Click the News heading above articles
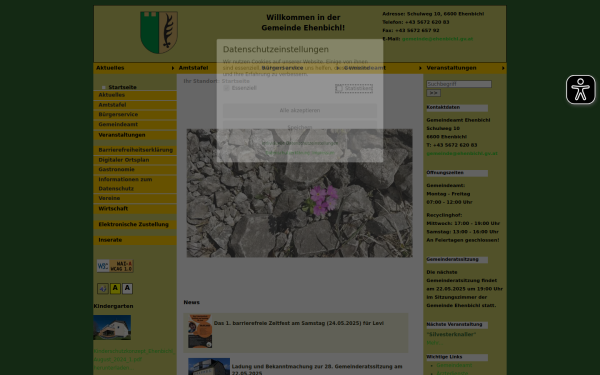This screenshot has height=375, width=600. [x=191, y=302]
